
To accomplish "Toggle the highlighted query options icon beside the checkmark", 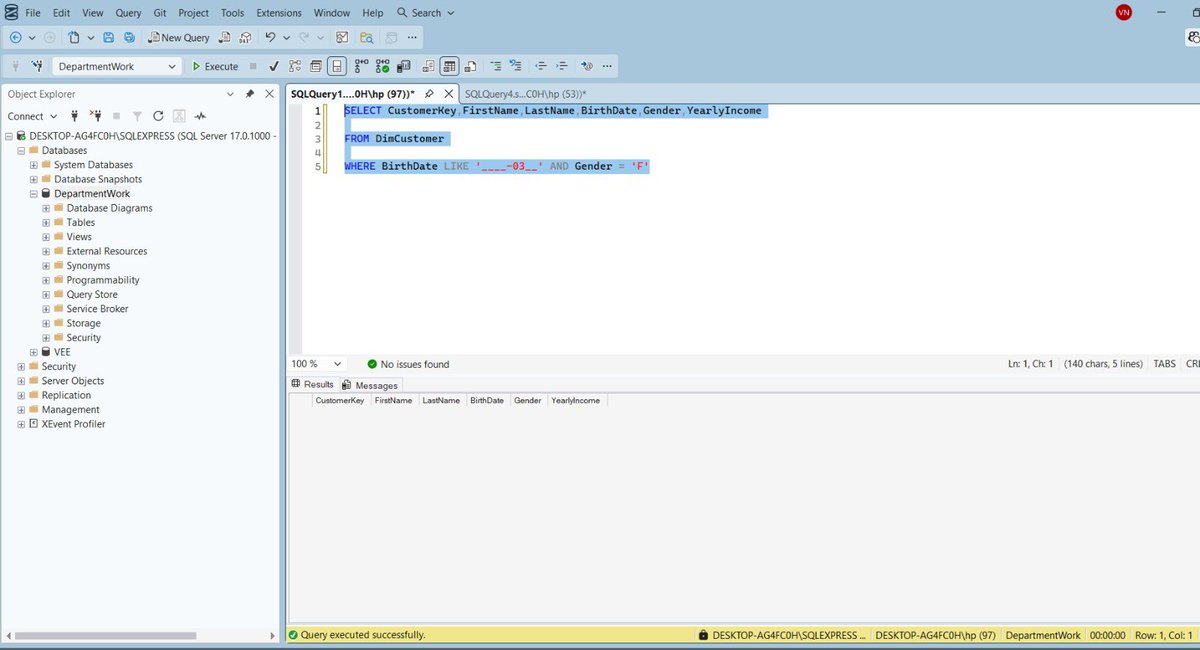I will [337, 67].
